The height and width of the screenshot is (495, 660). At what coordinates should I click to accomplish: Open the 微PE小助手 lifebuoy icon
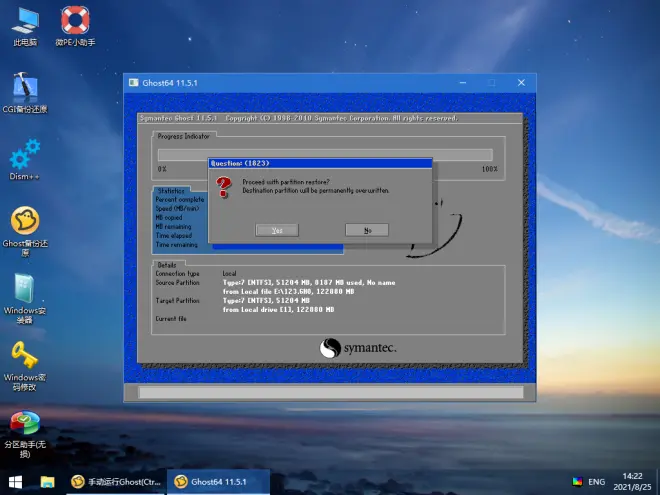75,26
